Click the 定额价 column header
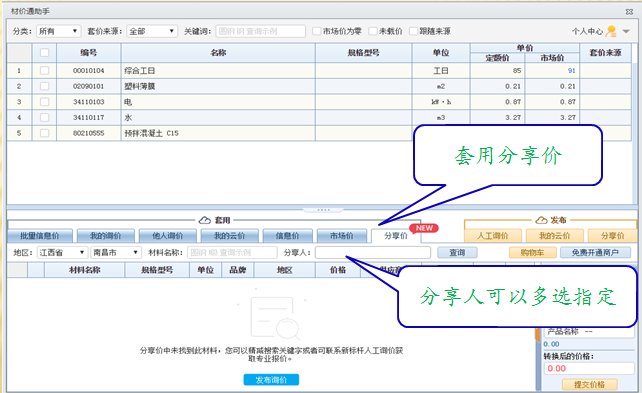The height and width of the screenshot is (393, 642). (497, 58)
